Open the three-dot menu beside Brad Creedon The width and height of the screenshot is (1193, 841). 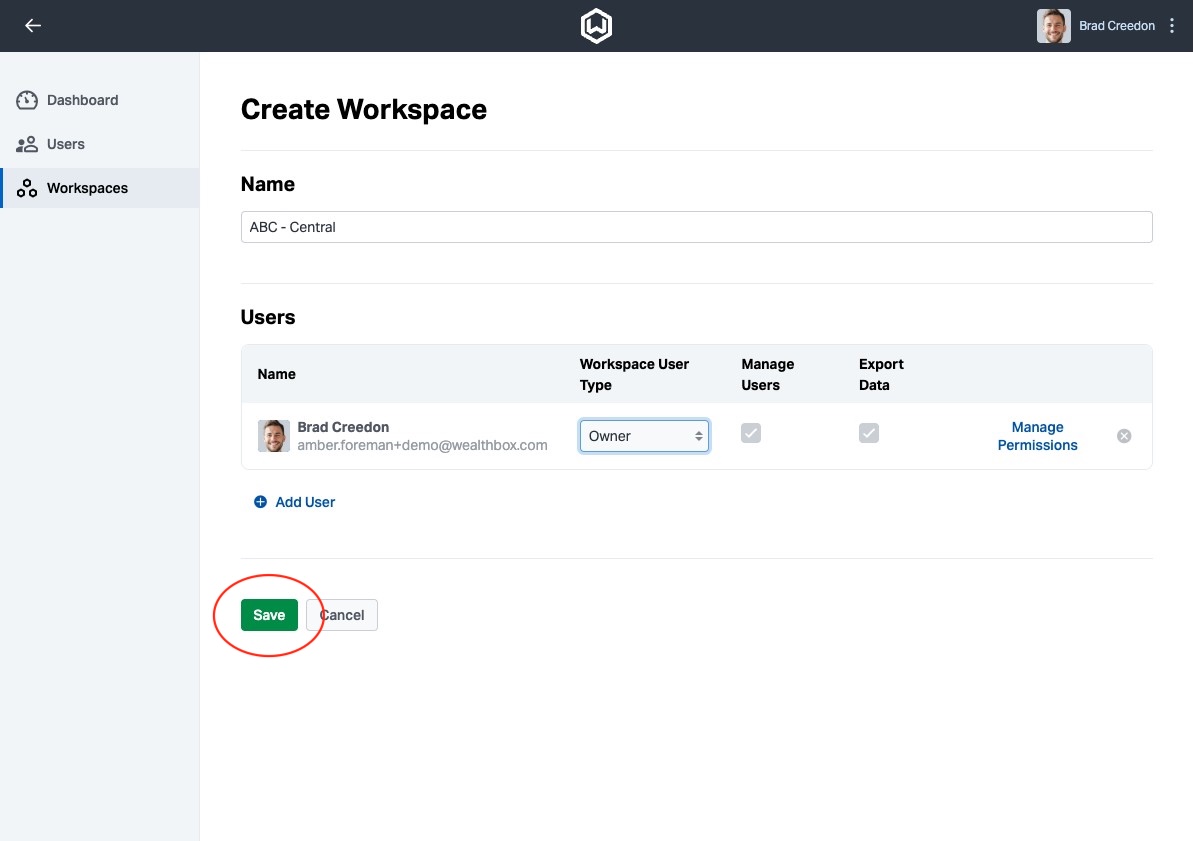point(1171,25)
